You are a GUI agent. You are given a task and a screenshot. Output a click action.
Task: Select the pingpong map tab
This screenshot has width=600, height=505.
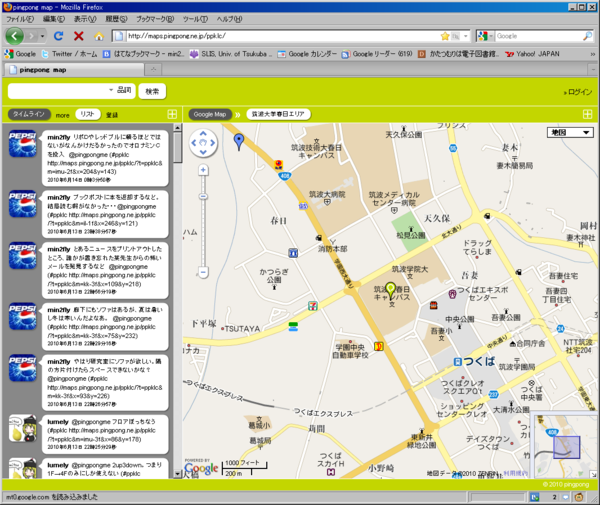[75, 70]
